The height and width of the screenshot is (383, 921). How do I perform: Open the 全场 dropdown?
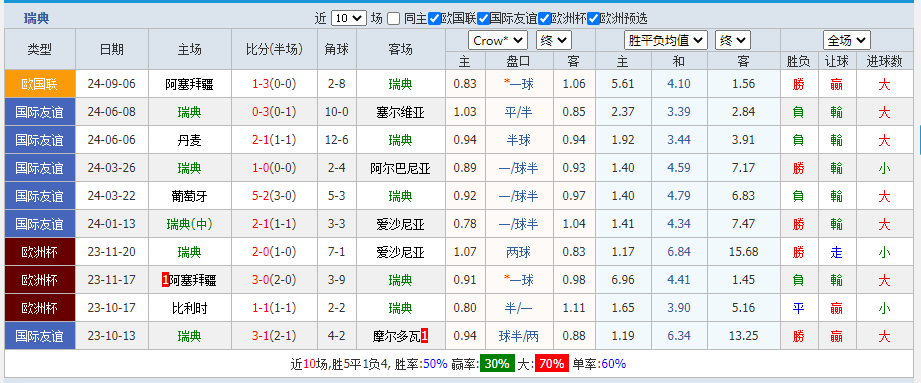pyautogui.click(x=846, y=41)
